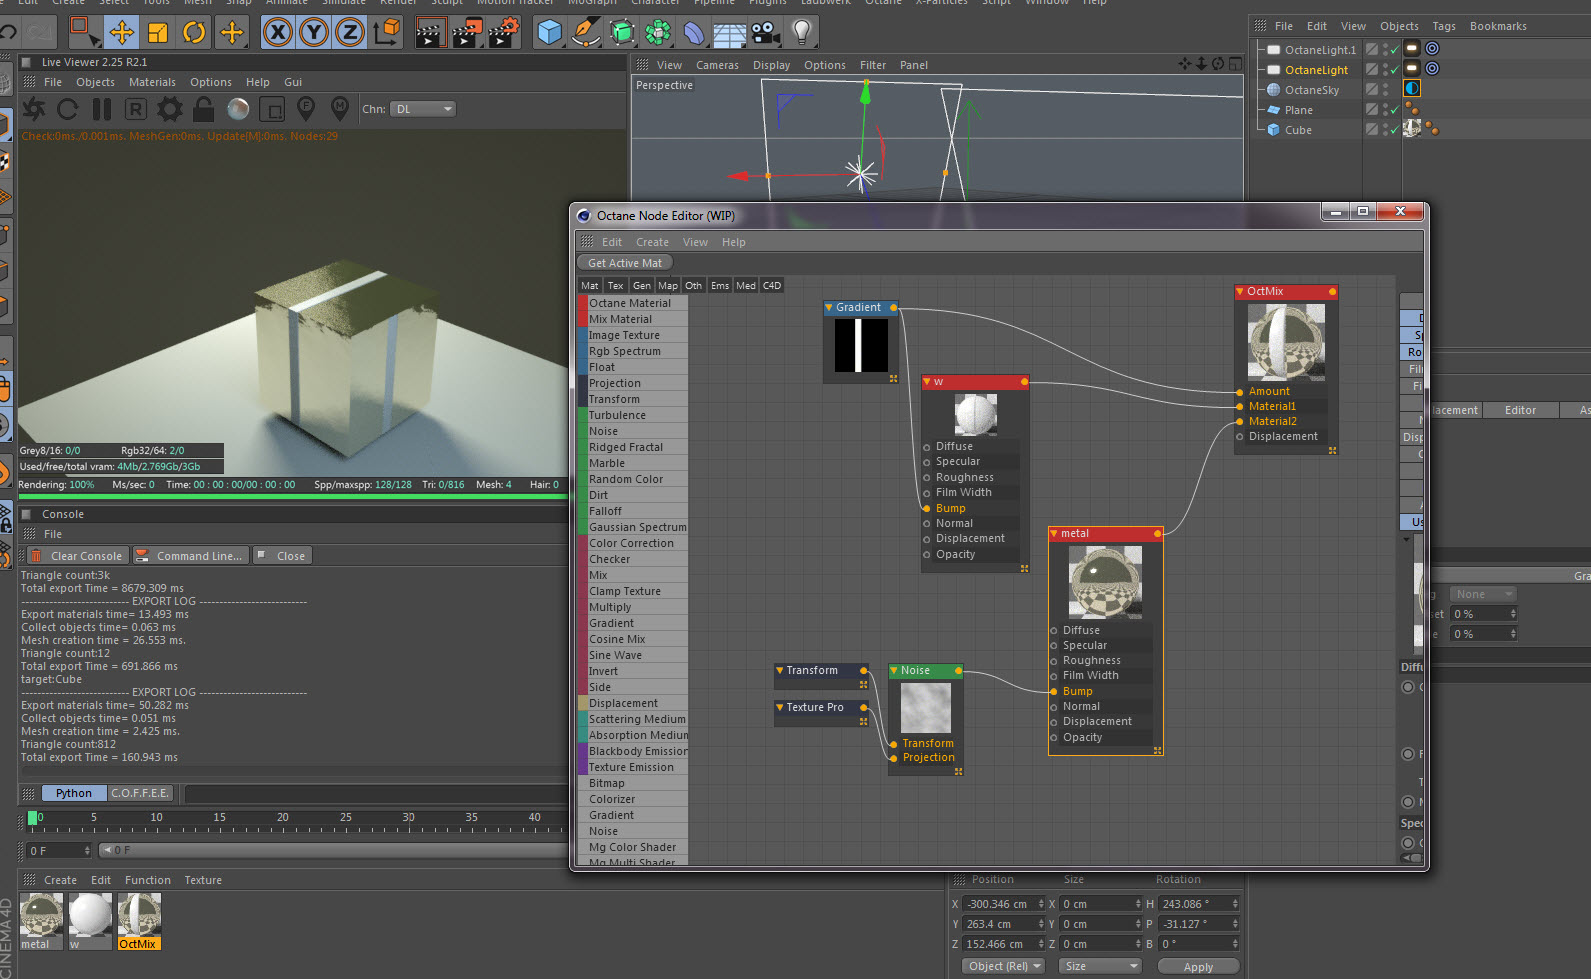Switch console to C.O.F.F.E.E. tab
Image resolution: width=1591 pixels, height=979 pixels.
click(x=140, y=793)
